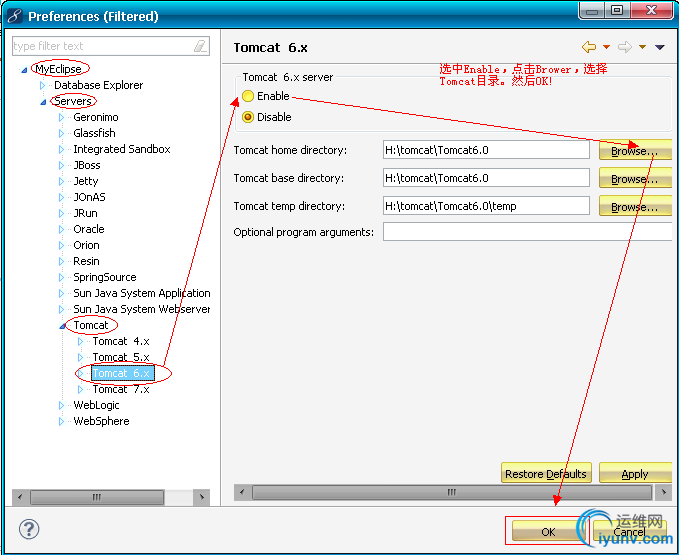Select Servers in the tree

(73, 101)
